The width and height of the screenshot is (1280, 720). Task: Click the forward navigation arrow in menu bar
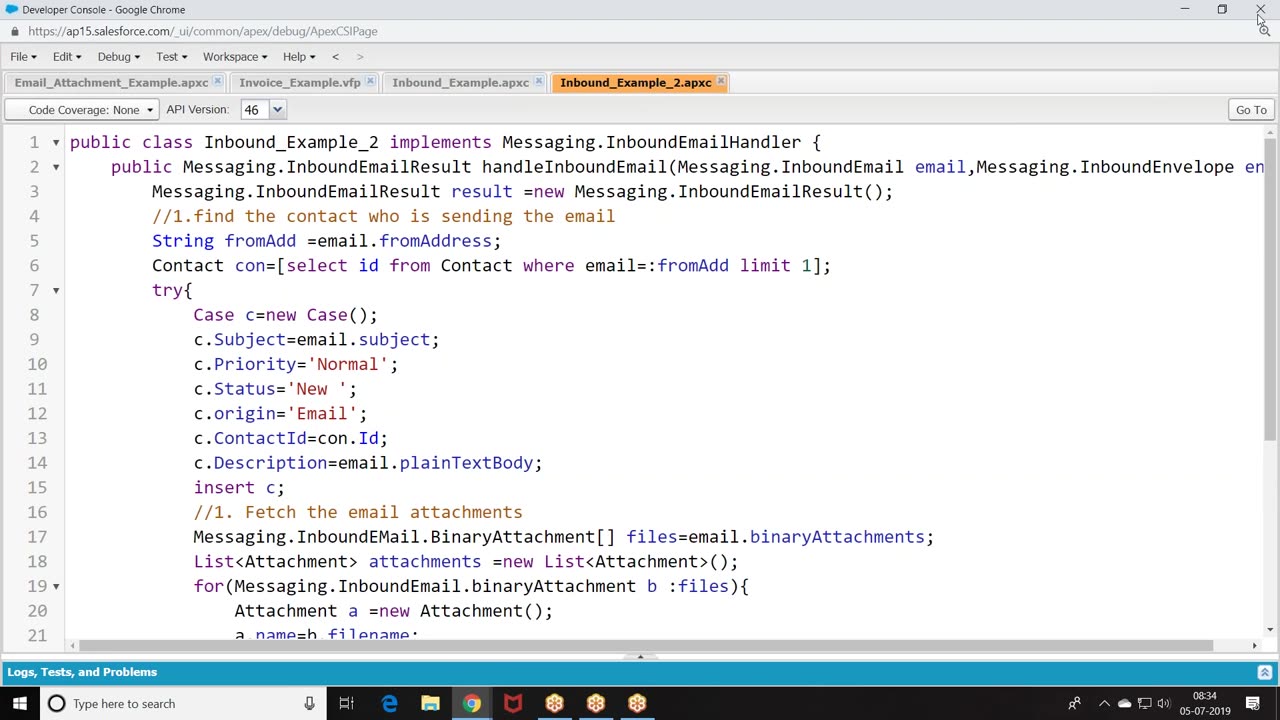(x=360, y=57)
